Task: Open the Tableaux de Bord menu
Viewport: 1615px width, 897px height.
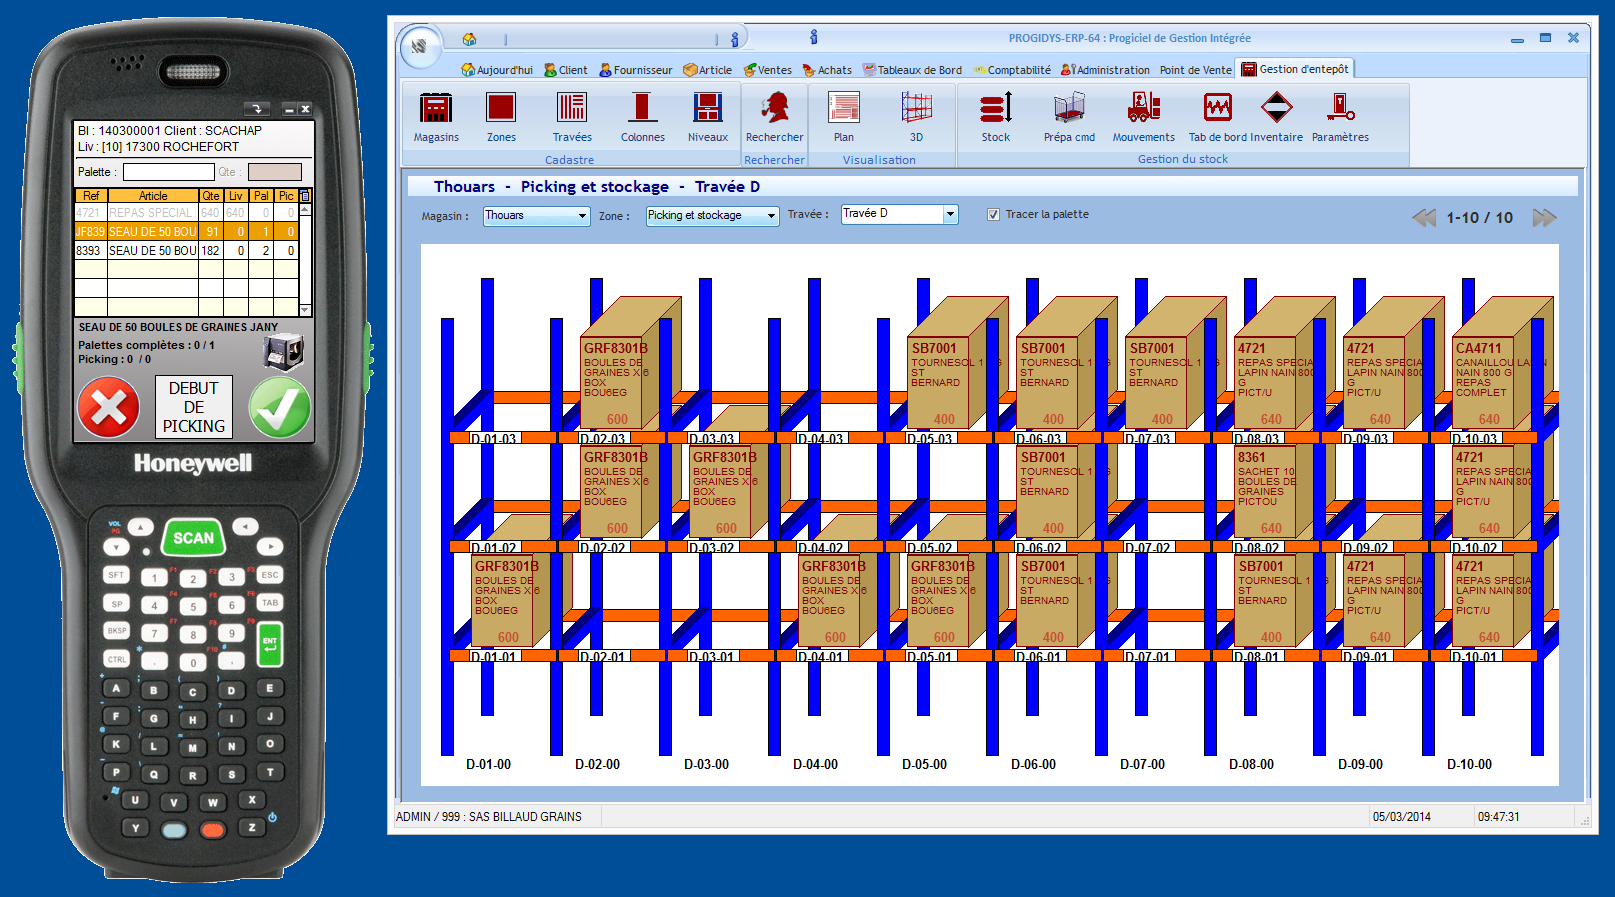Action: click(912, 70)
